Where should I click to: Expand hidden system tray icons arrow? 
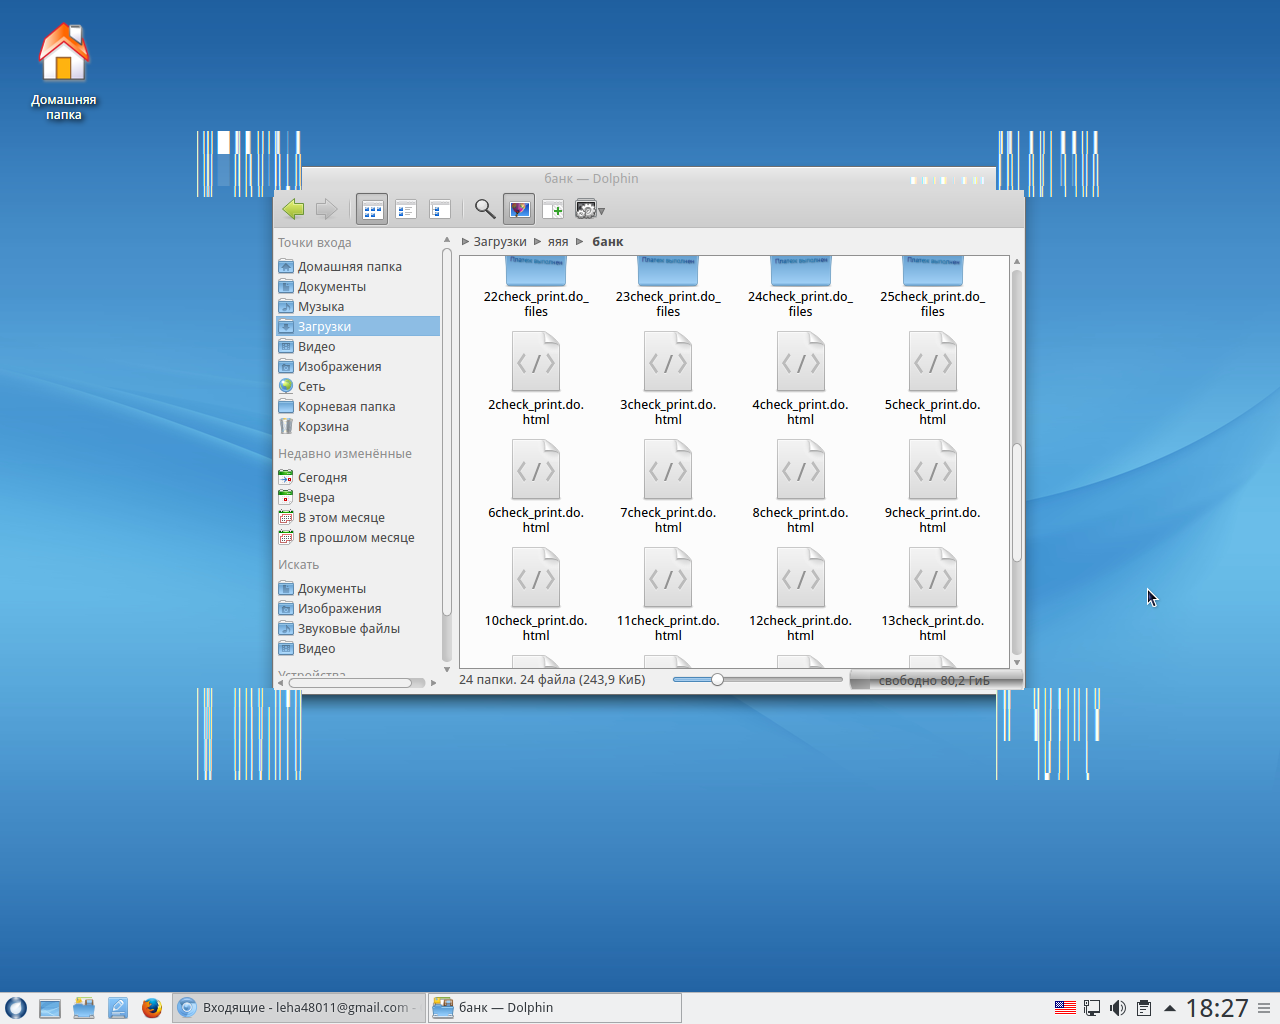pyautogui.click(x=1169, y=1008)
